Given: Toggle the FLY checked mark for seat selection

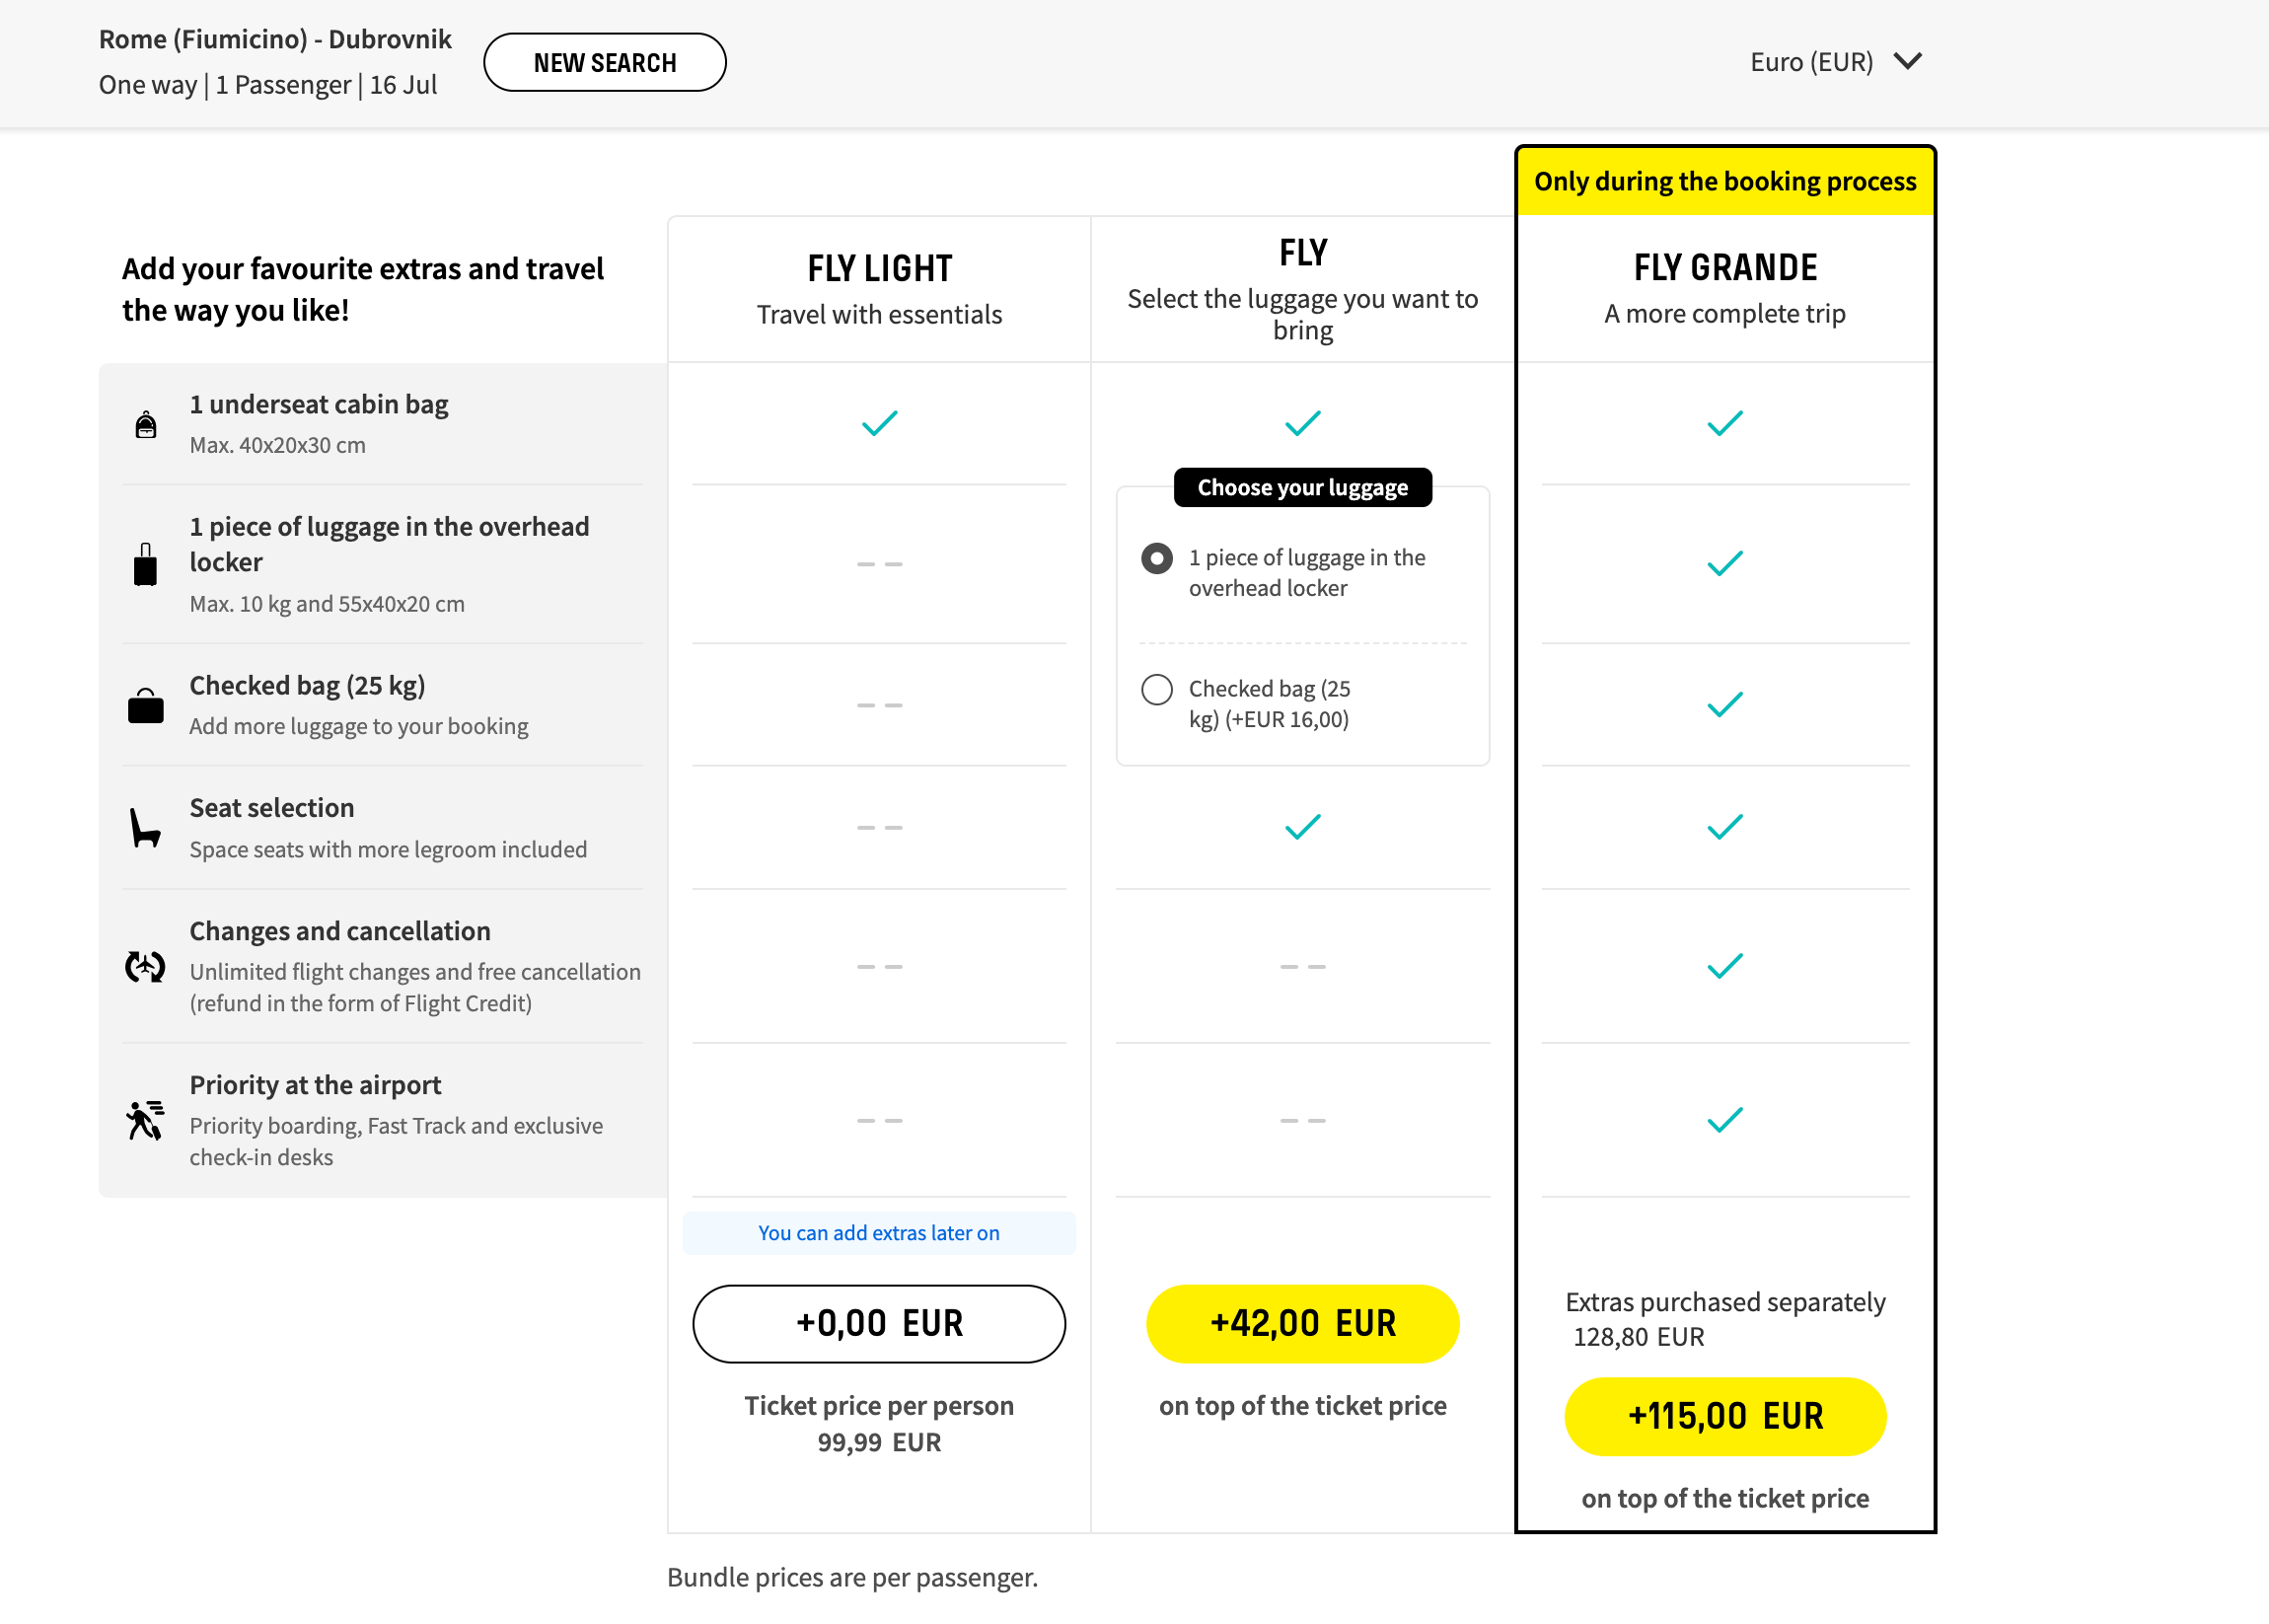Looking at the screenshot, I should coord(1302,826).
